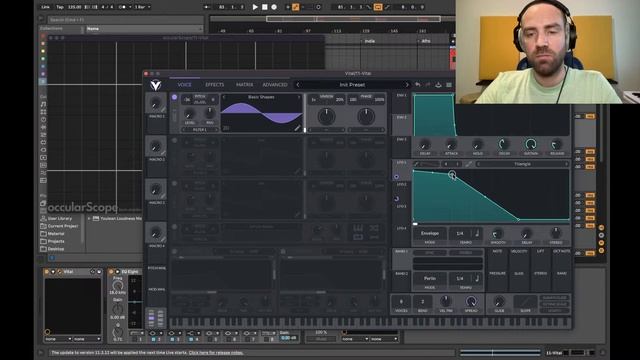The width and height of the screenshot is (640, 360).
Task: Switch to the Matrix tab
Action: coord(244,85)
